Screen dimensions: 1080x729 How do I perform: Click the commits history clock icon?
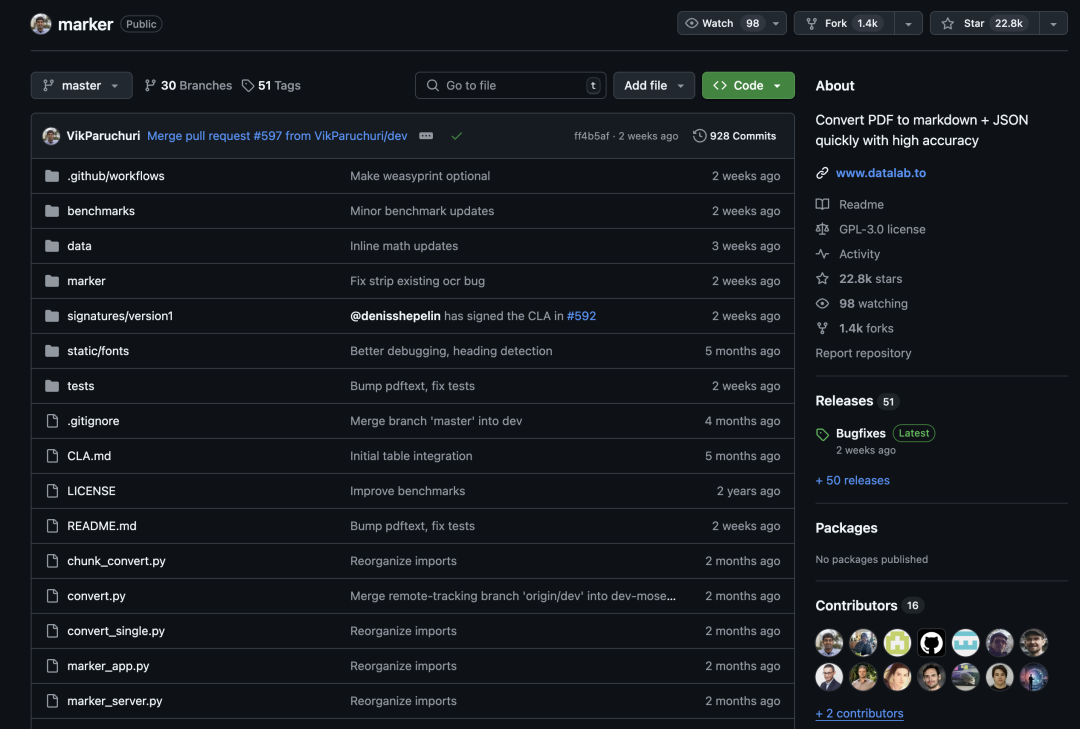click(x=699, y=136)
